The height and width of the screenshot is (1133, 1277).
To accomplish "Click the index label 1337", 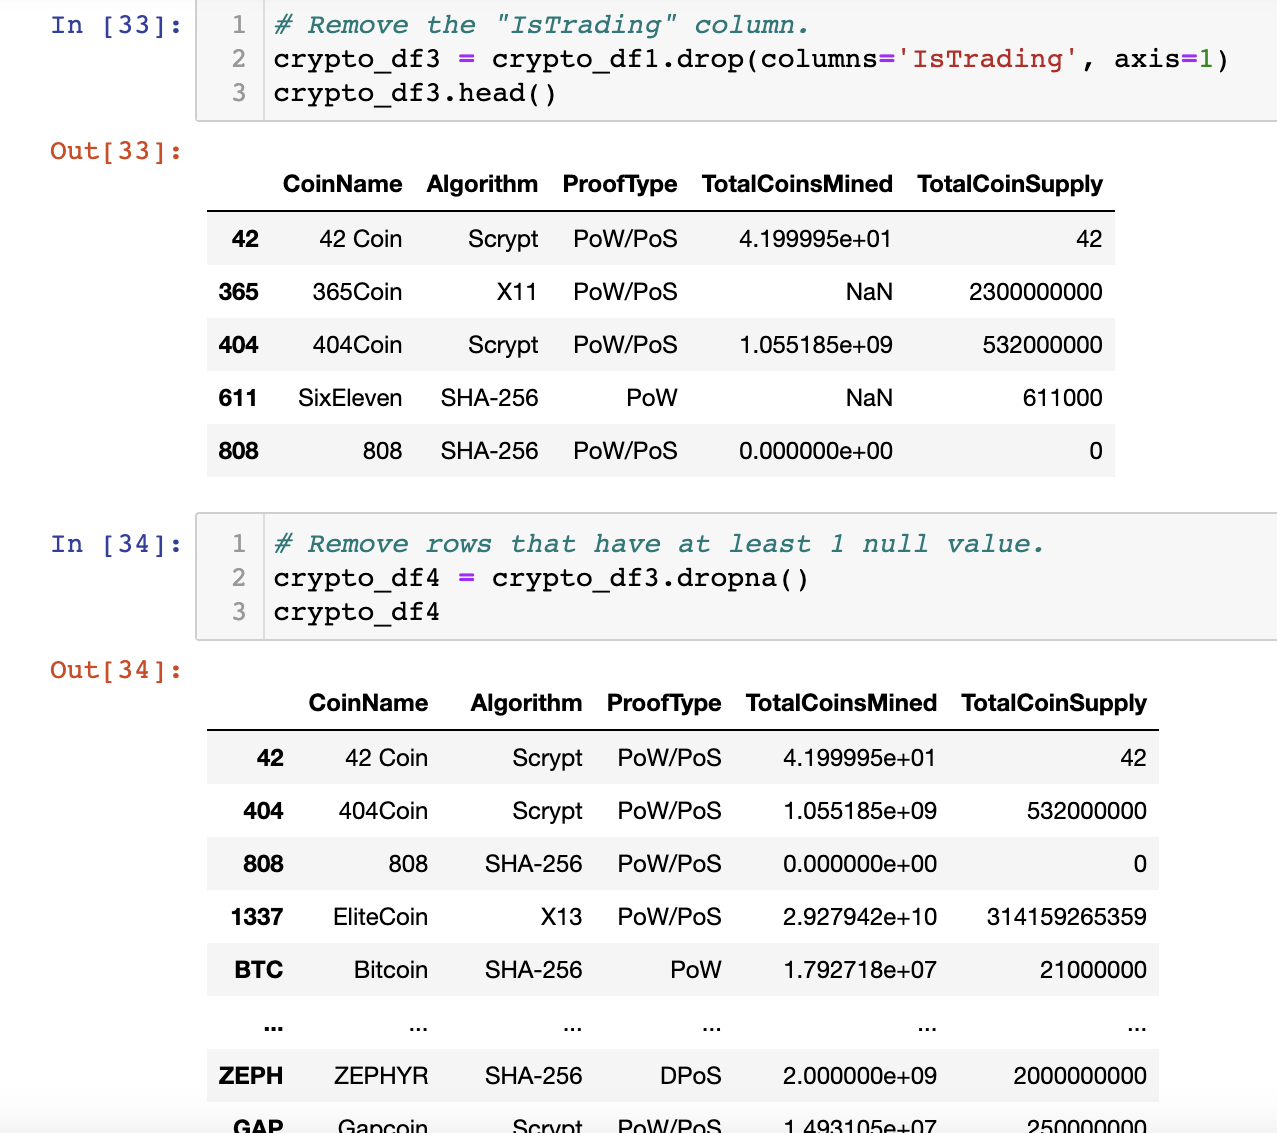I will [x=257, y=917].
